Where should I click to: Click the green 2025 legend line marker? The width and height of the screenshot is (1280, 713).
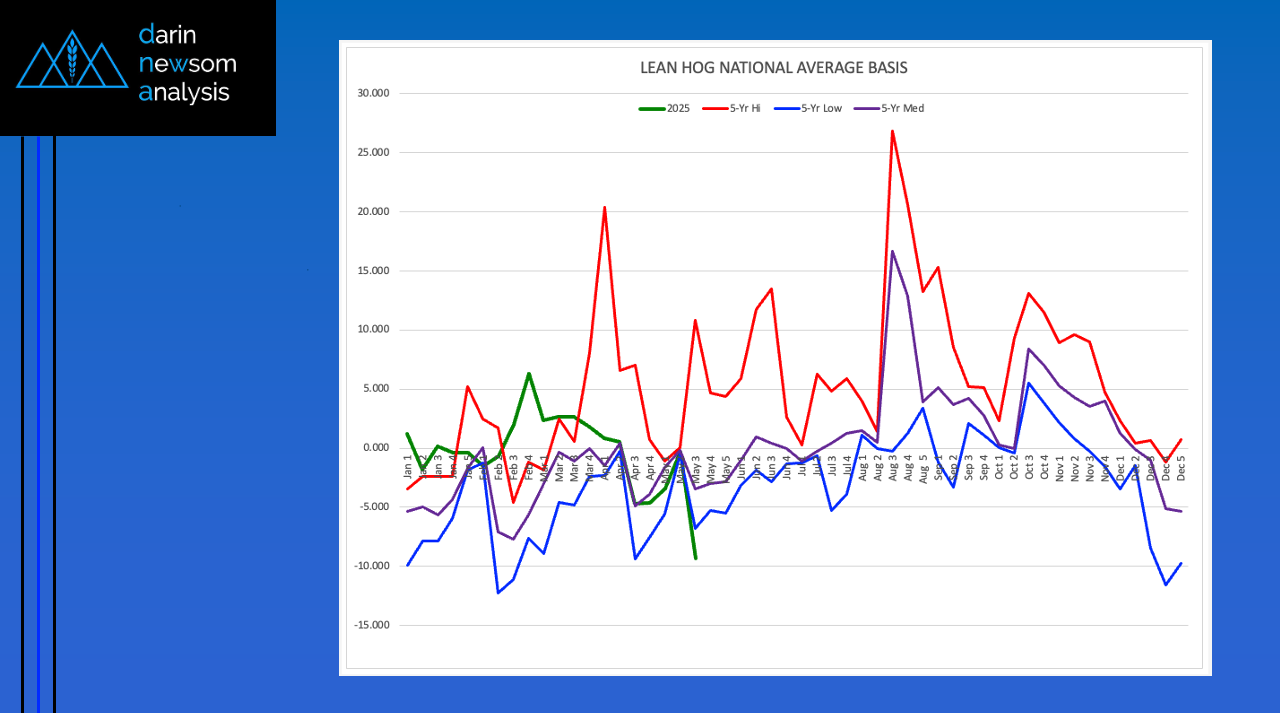click(653, 108)
